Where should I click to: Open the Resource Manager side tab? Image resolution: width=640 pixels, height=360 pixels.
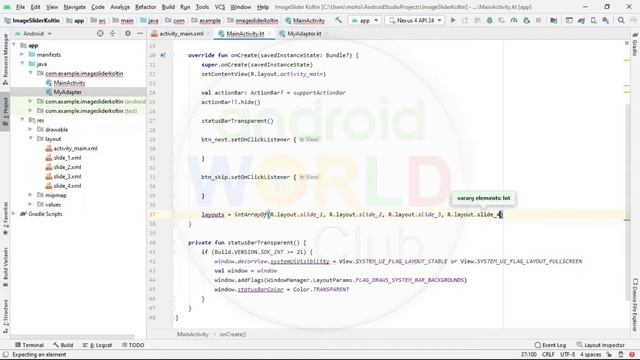click(5, 59)
